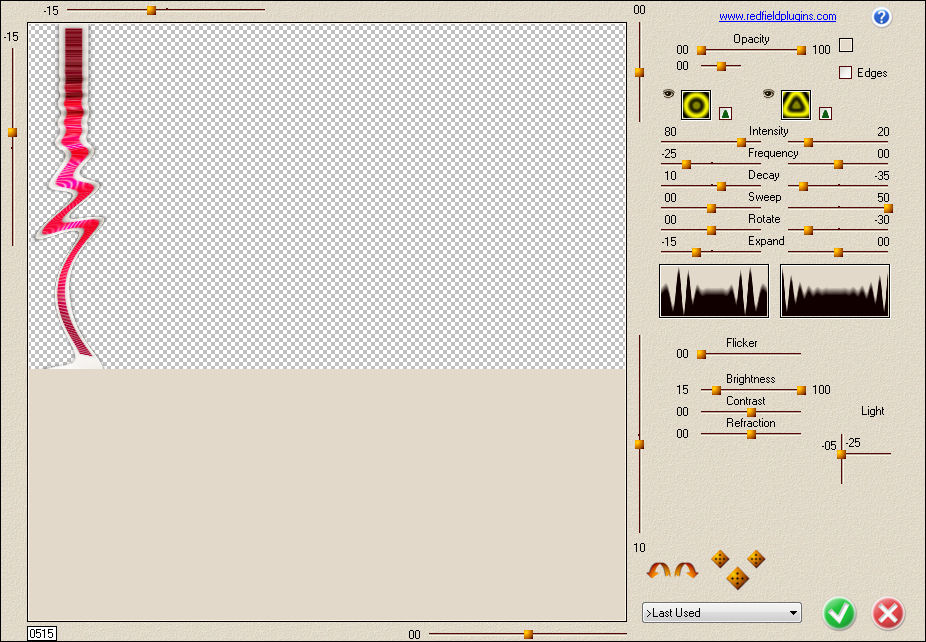Open the blue help question mark
This screenshot has width=926, height=642.
coord(881,17)
